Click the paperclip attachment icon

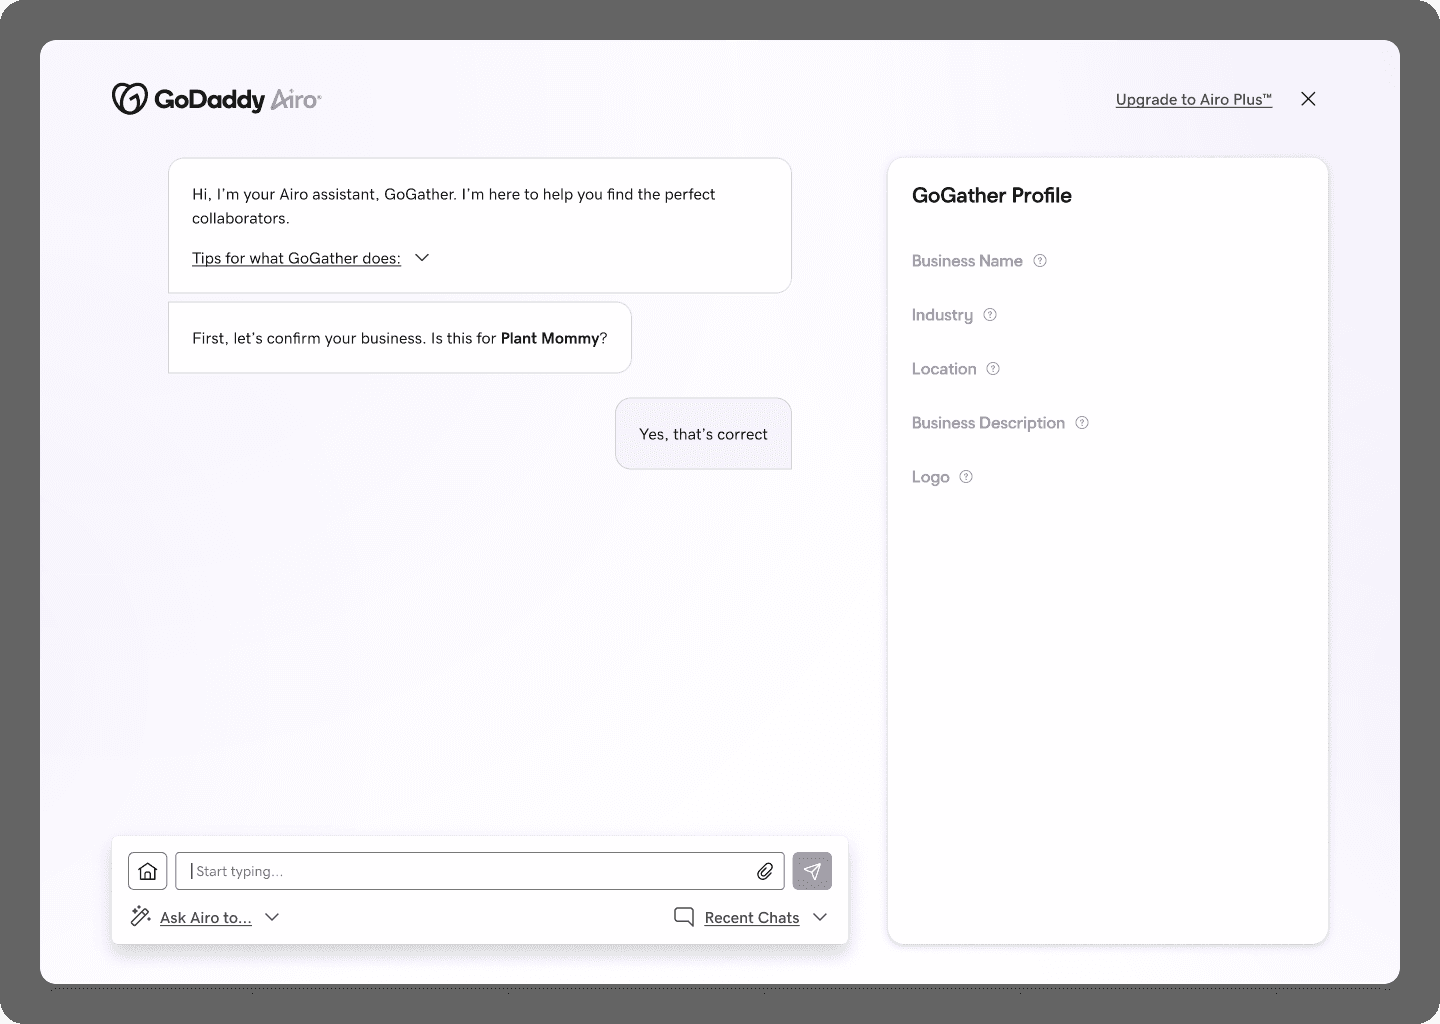click(765, 871)
